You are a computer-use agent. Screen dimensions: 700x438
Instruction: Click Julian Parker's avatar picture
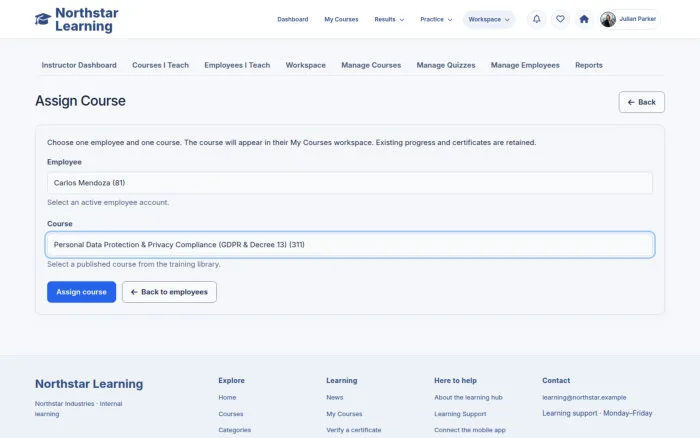tap(608, 19)
